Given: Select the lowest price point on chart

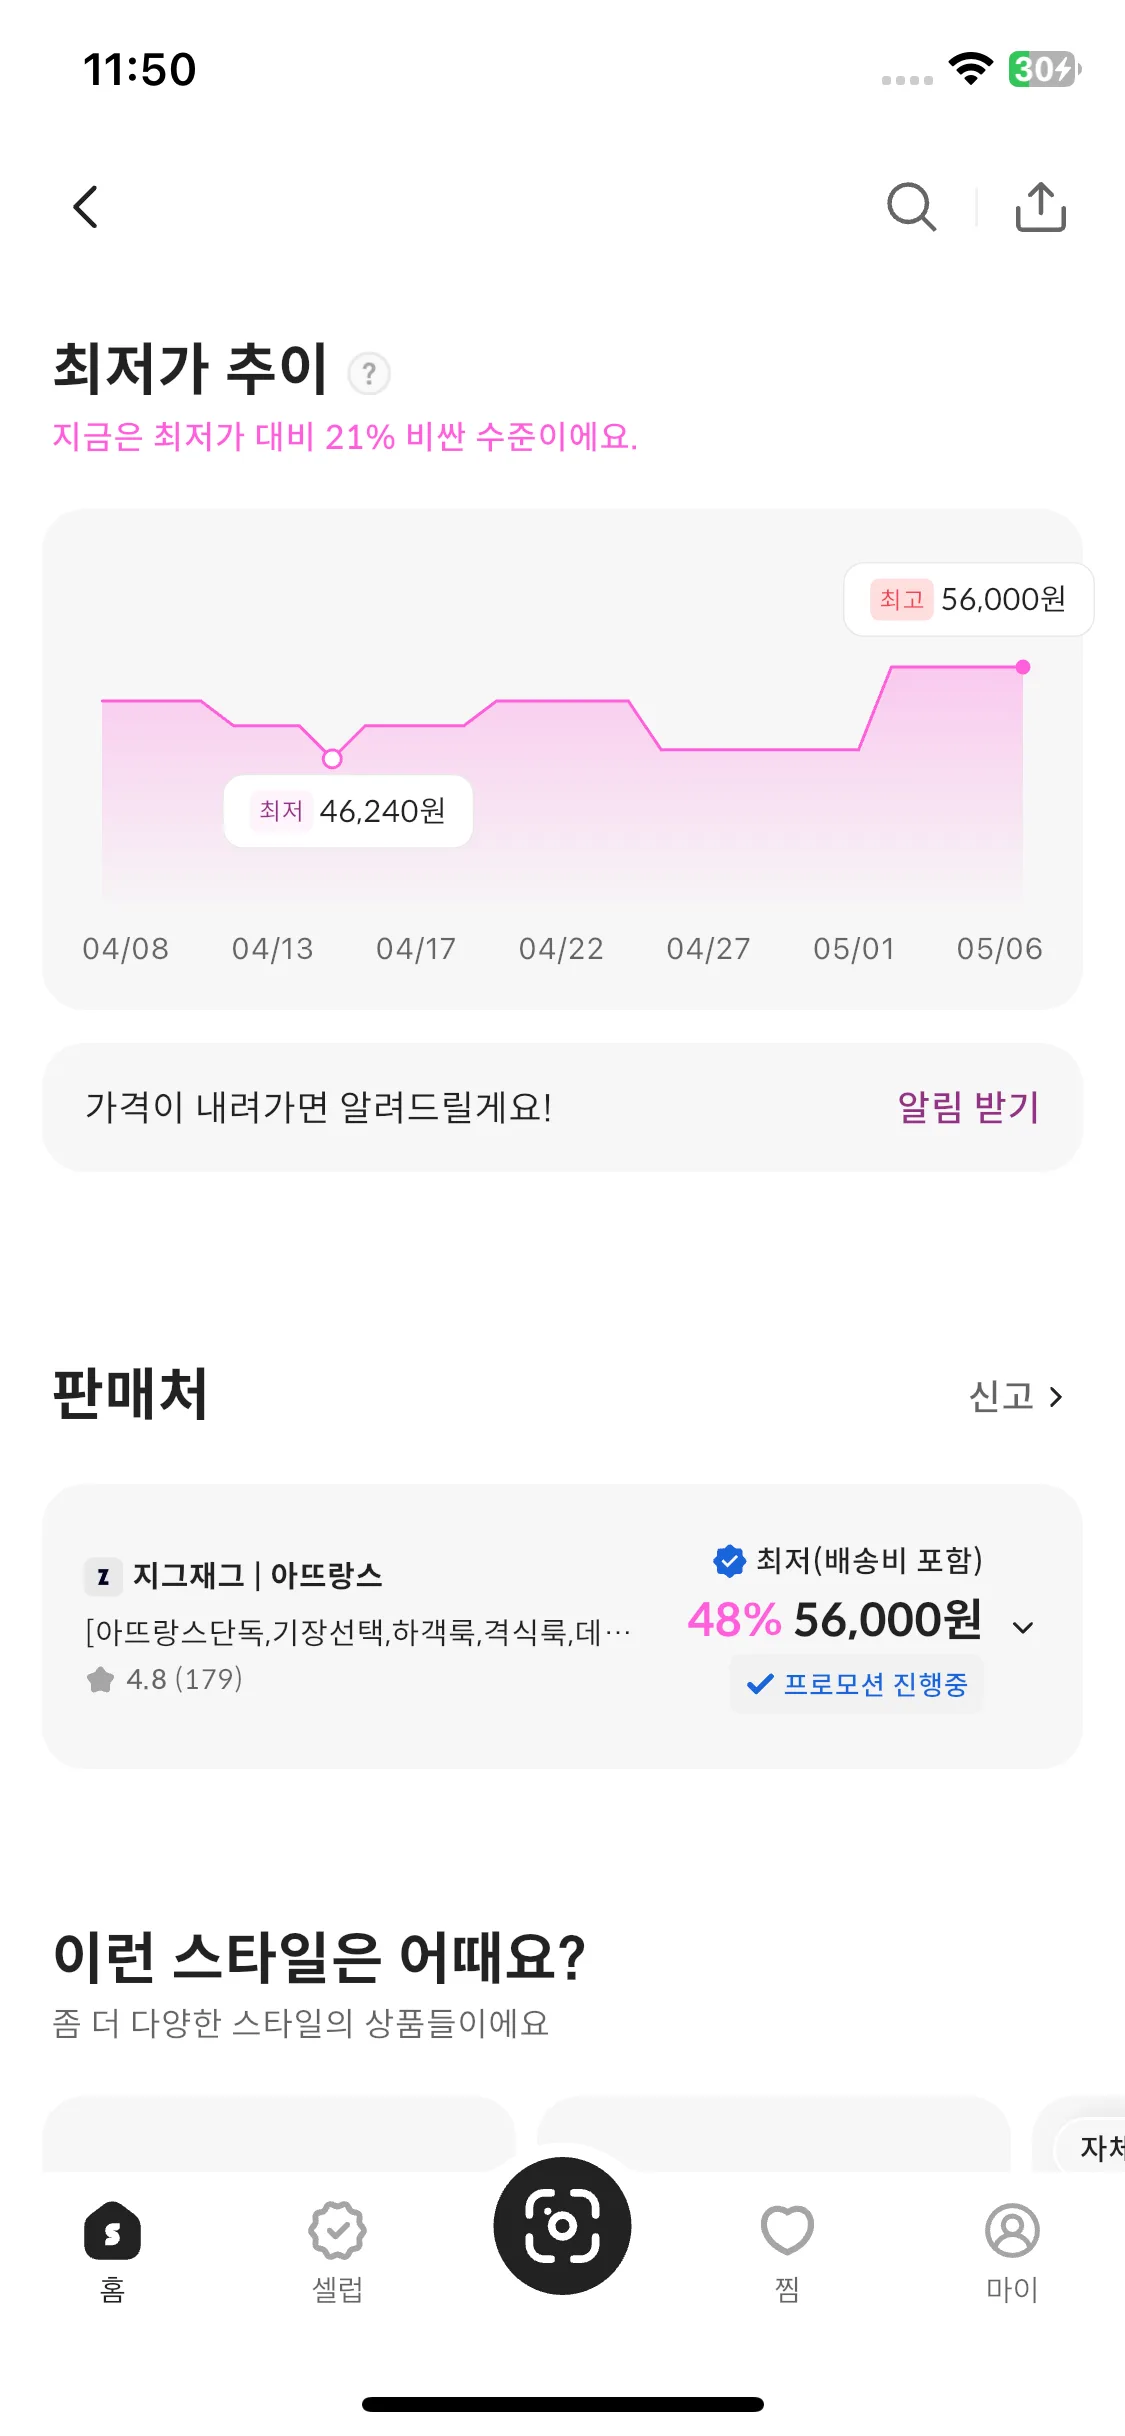Looking at the screenshot, I should point(332,758).
